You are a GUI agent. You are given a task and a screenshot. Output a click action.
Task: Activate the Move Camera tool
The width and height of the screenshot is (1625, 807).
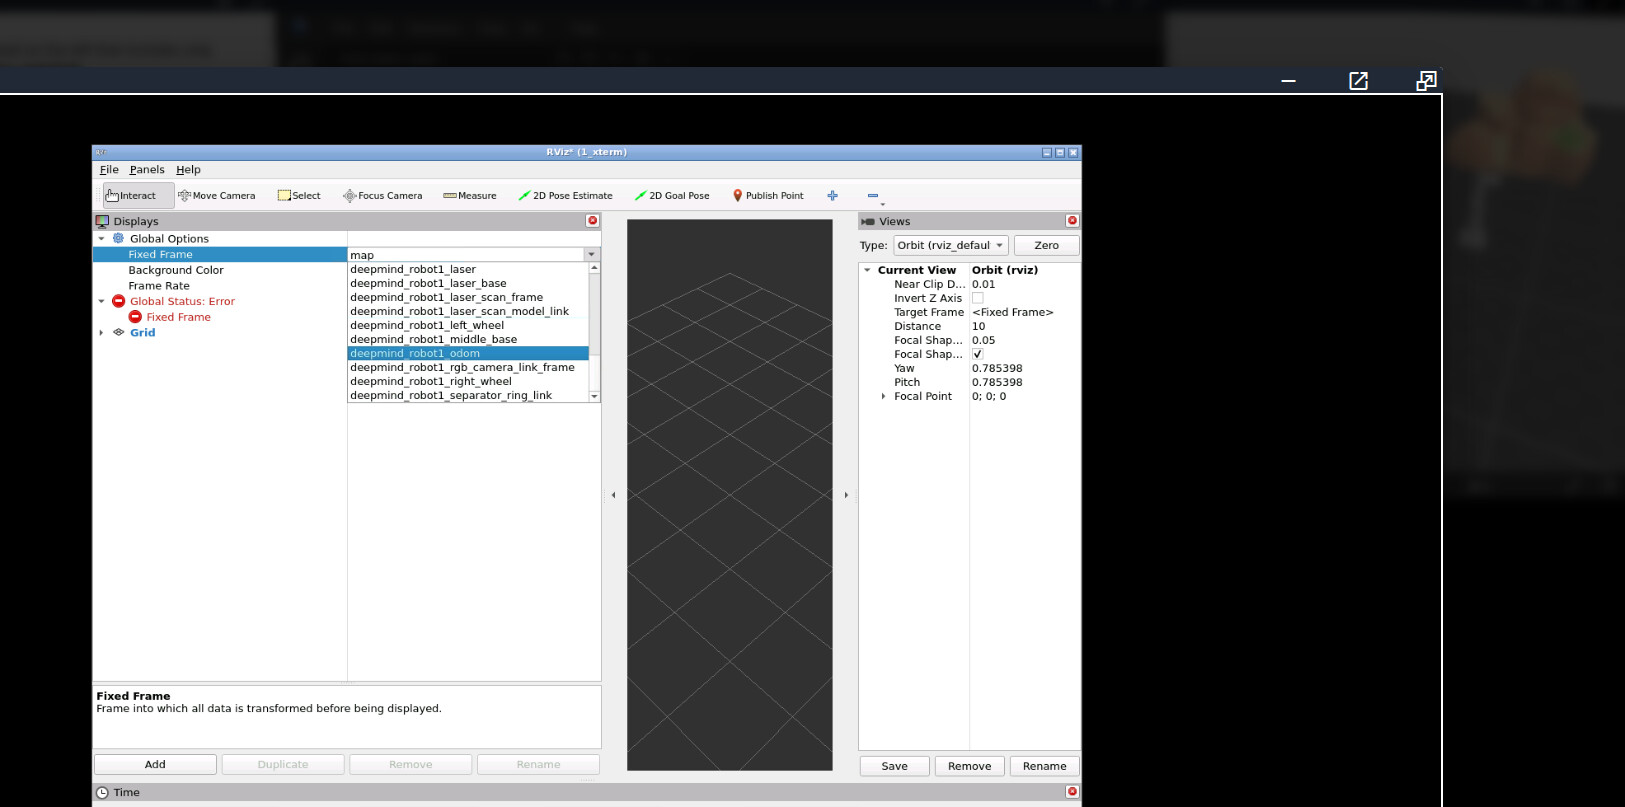point(217,196)
